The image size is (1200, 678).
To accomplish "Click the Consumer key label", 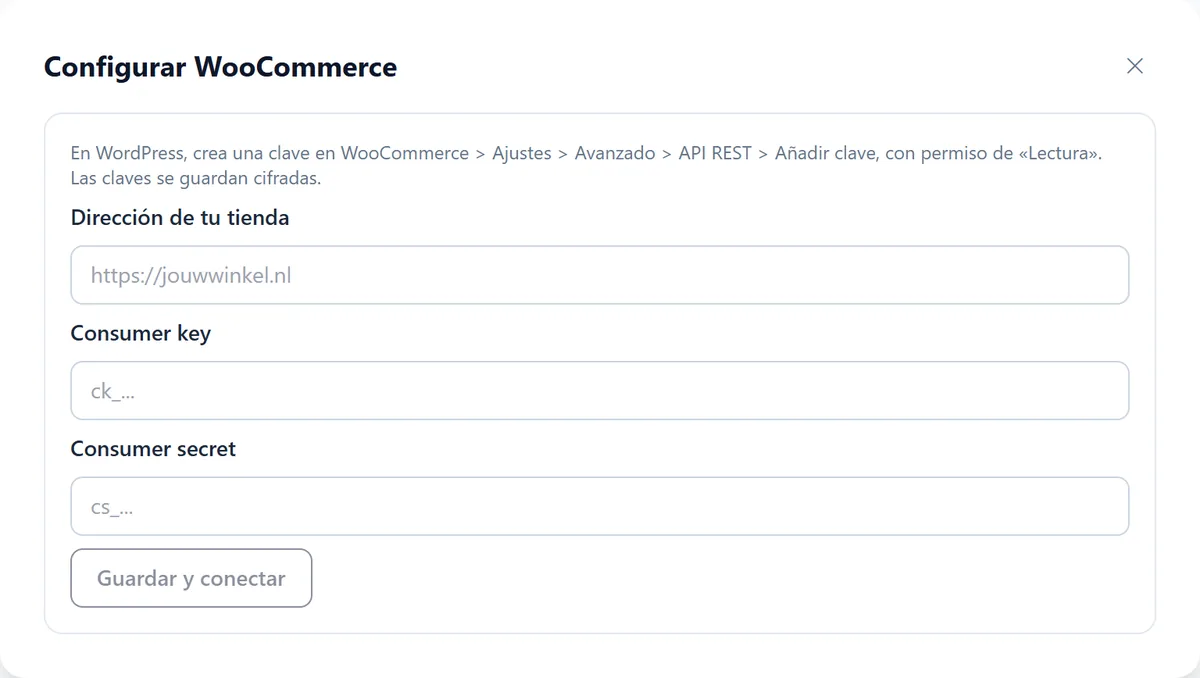I will click(x=141, y=333).
